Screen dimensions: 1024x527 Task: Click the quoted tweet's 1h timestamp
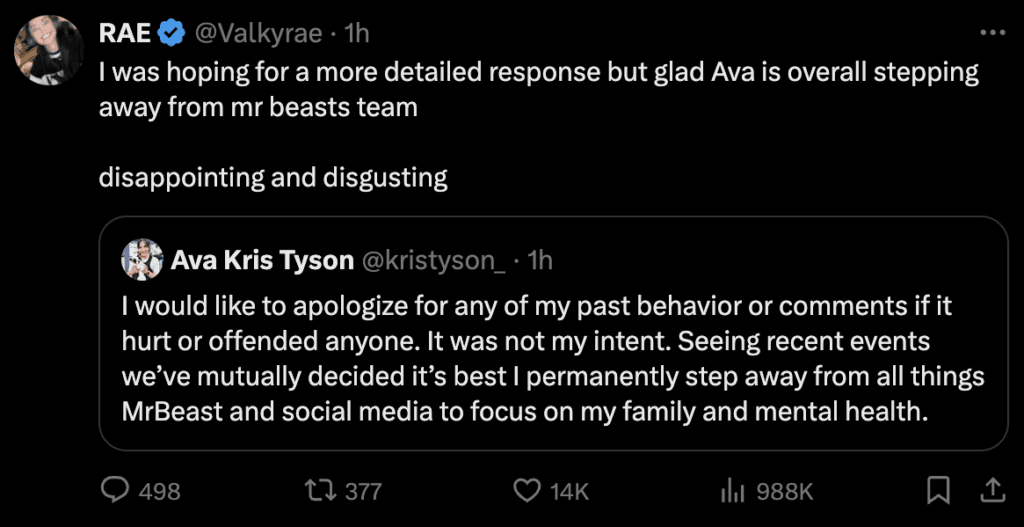point(540,261)
